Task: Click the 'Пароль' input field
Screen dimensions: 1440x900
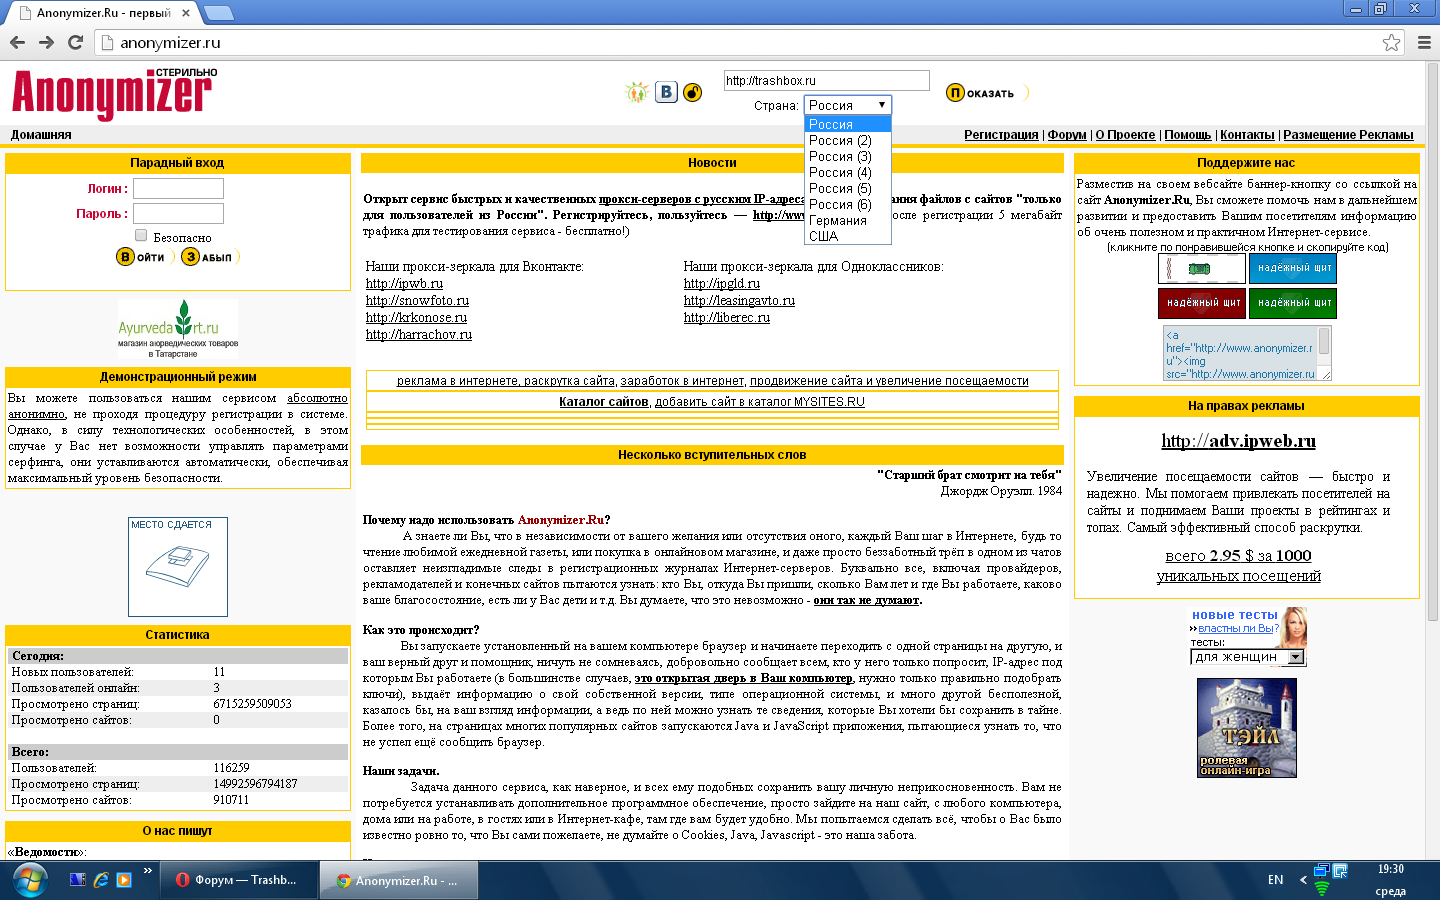Action: click(x=178, y=213)
